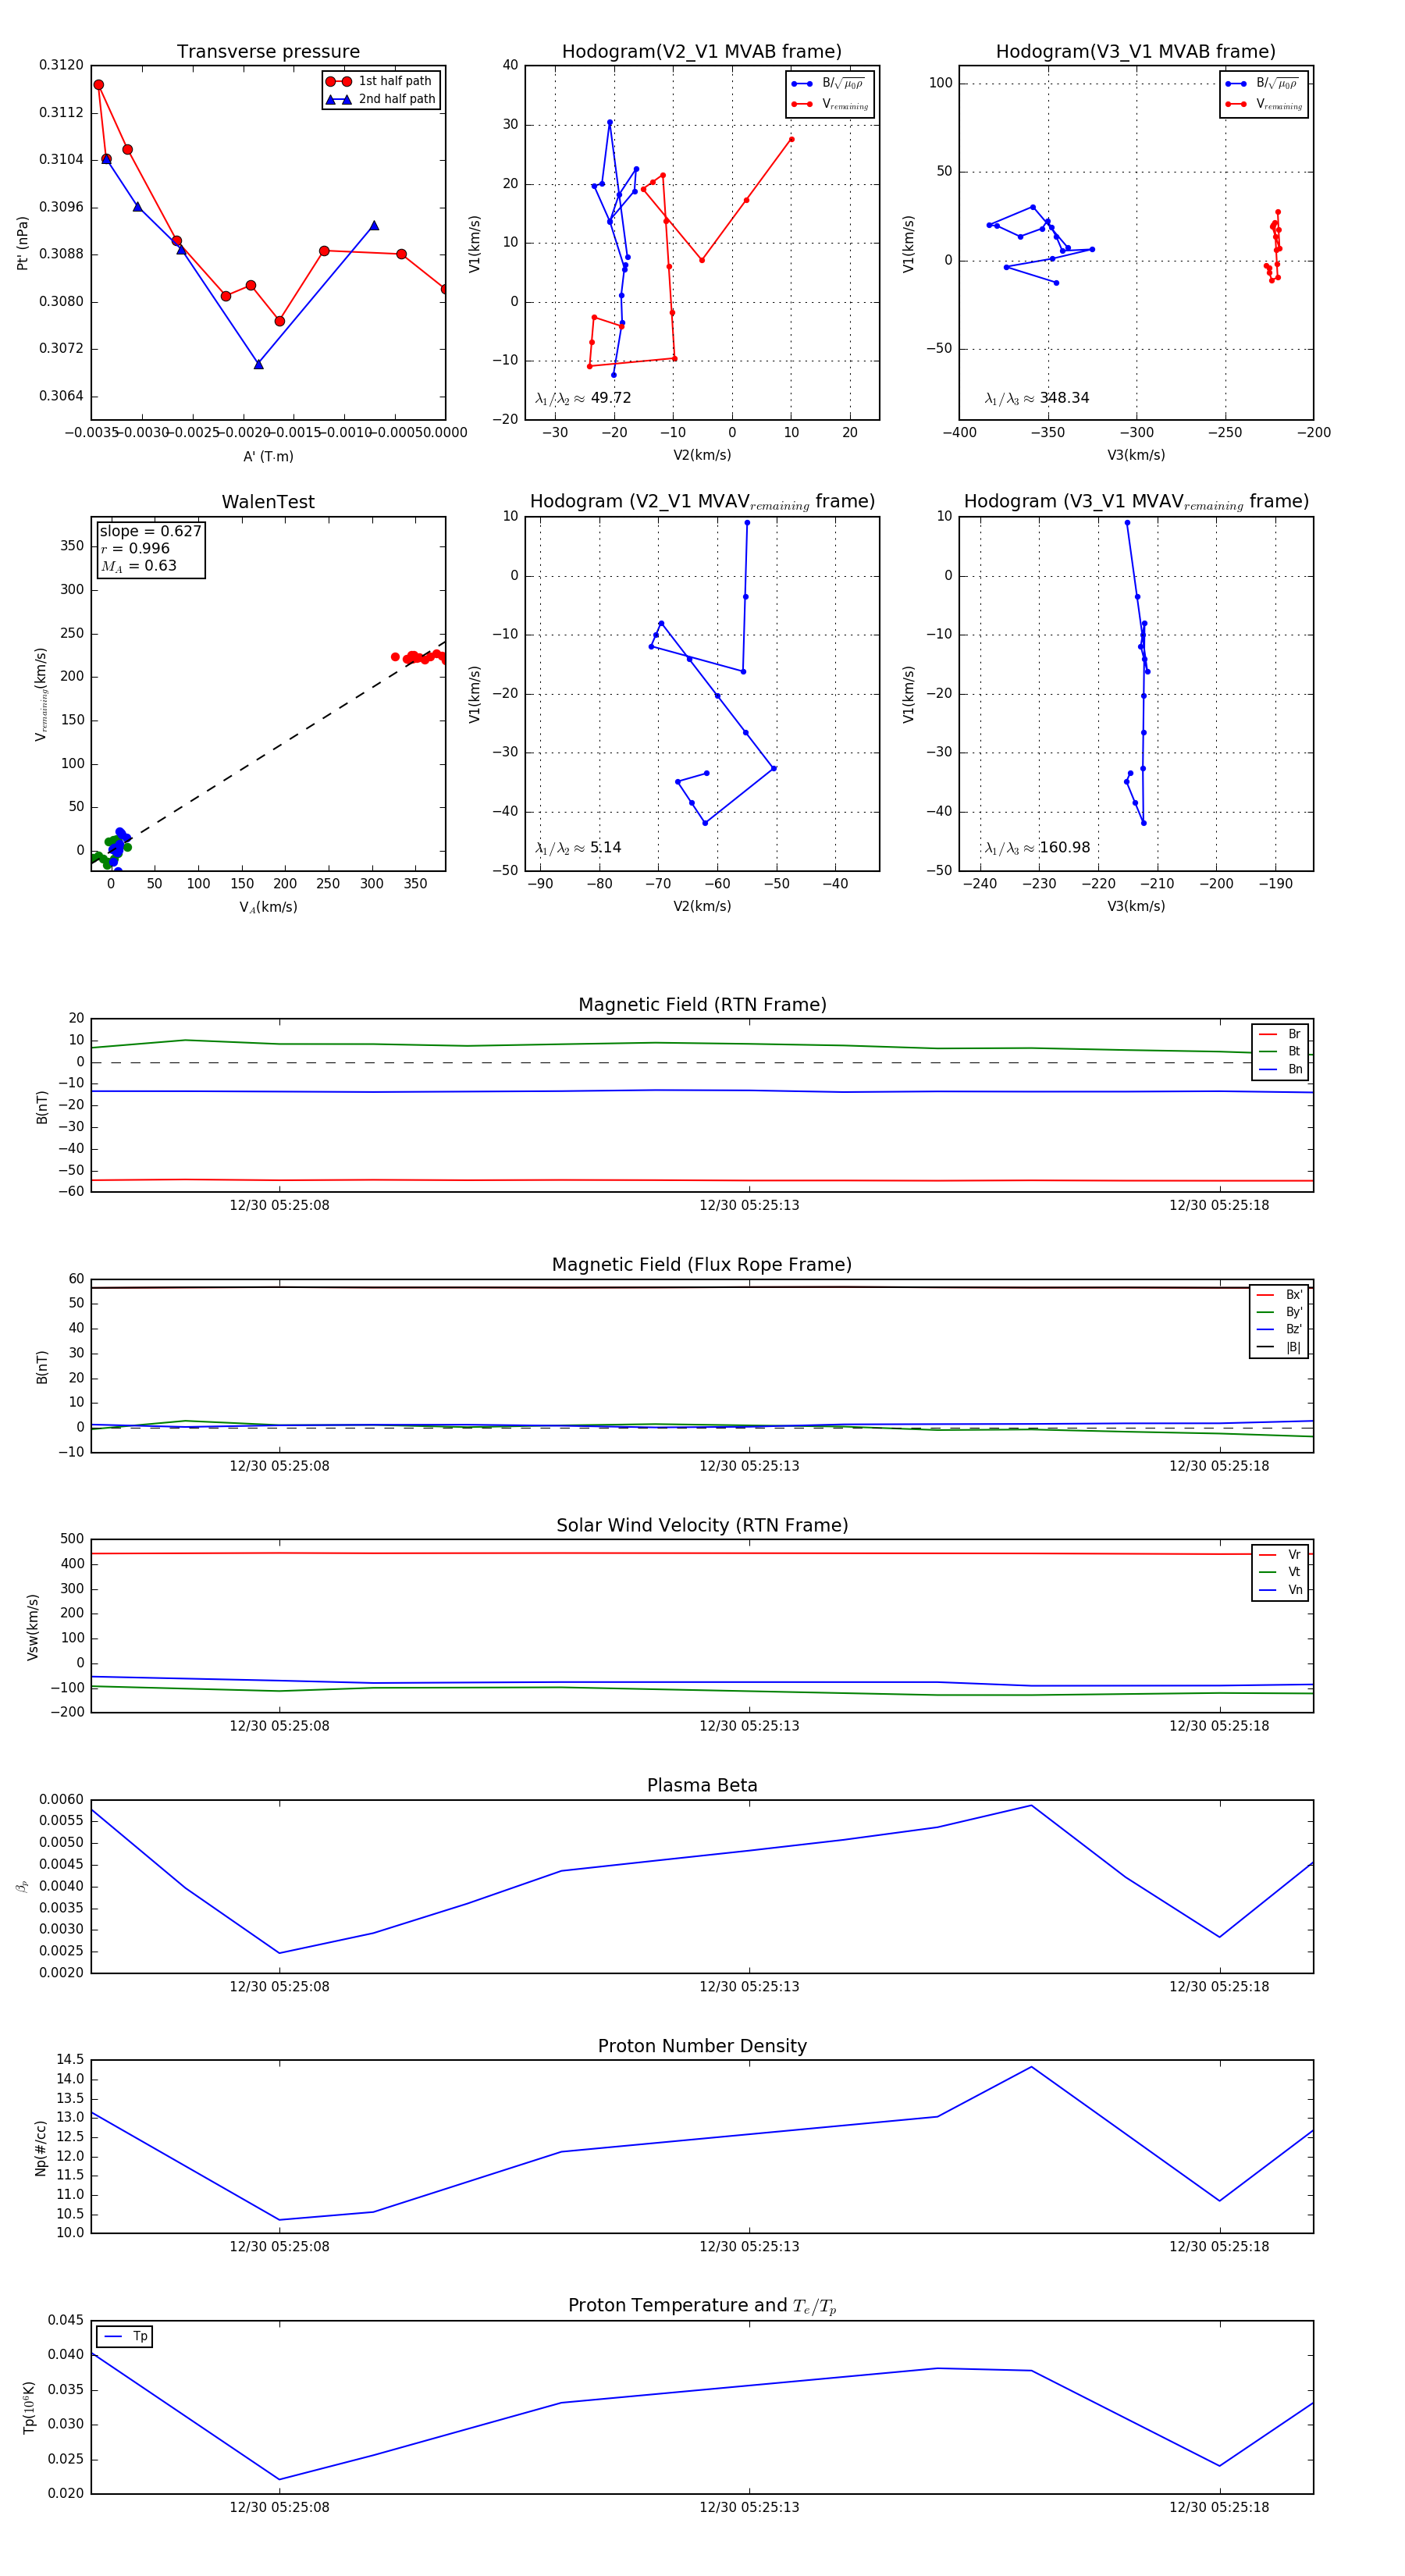
Task: Click the "Plasma Beta" plot title
Action: click(702, 1785)
